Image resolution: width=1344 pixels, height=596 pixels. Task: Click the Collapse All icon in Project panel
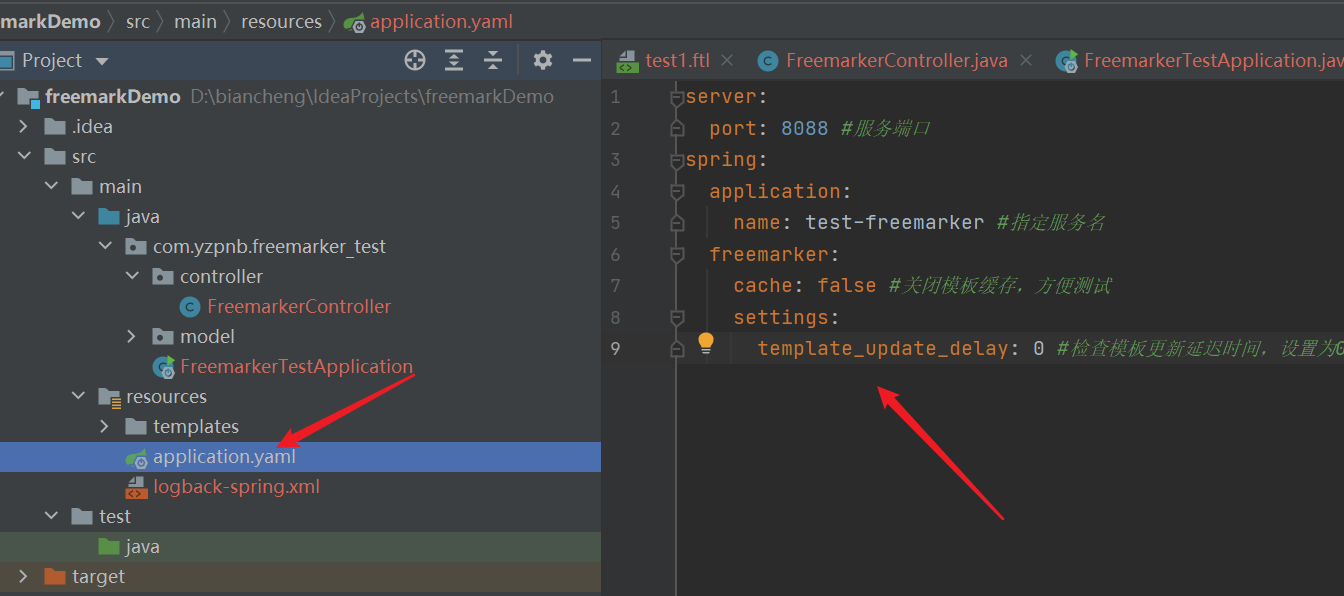493,60
